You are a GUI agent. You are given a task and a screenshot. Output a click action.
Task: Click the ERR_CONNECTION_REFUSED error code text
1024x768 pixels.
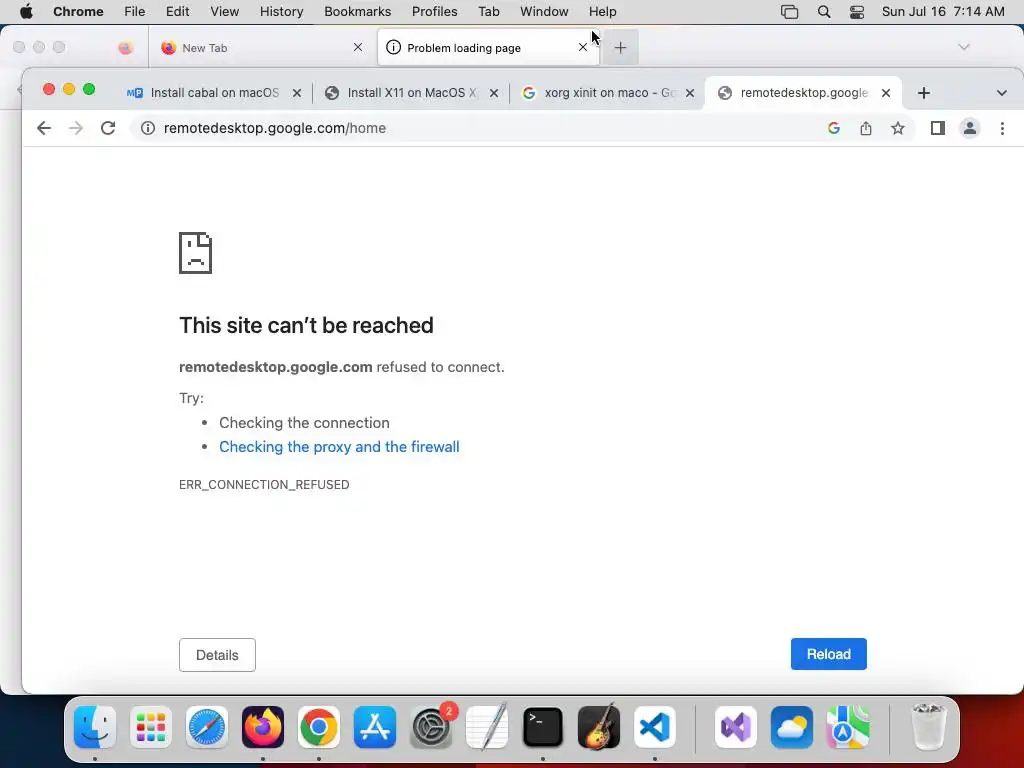click(x=264, y=485)
